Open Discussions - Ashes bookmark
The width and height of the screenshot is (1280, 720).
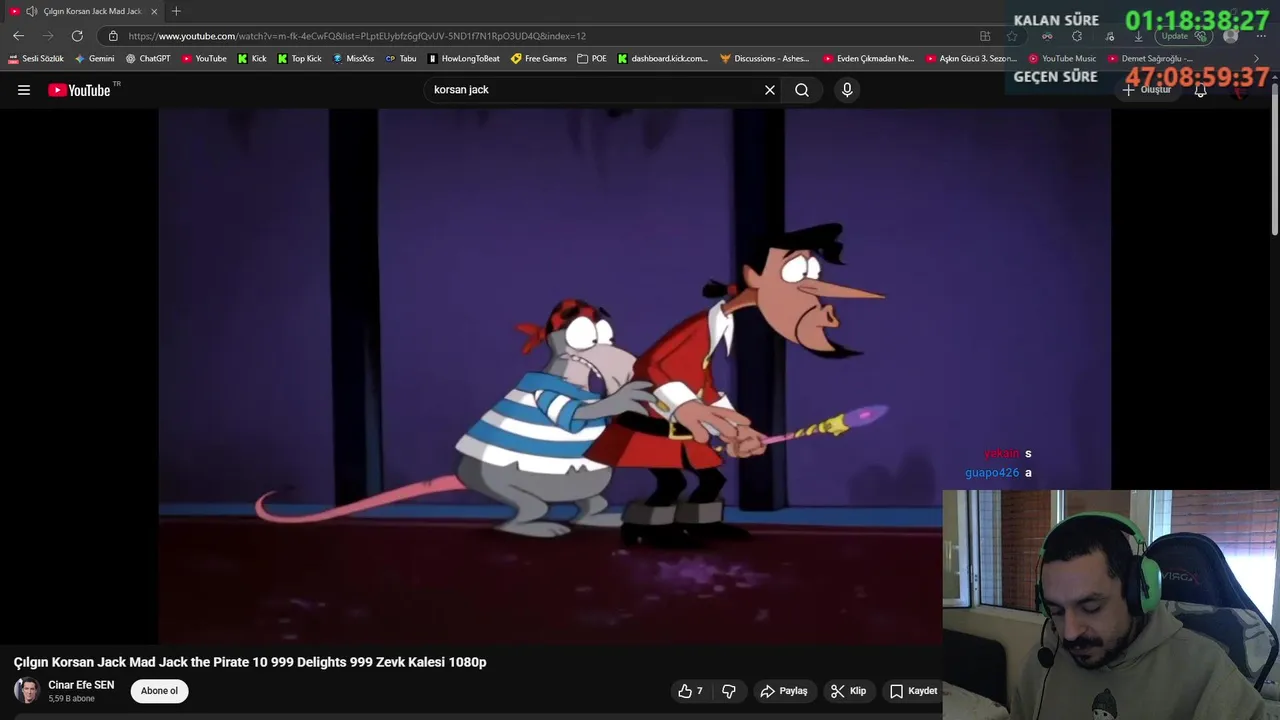point(765,58)
